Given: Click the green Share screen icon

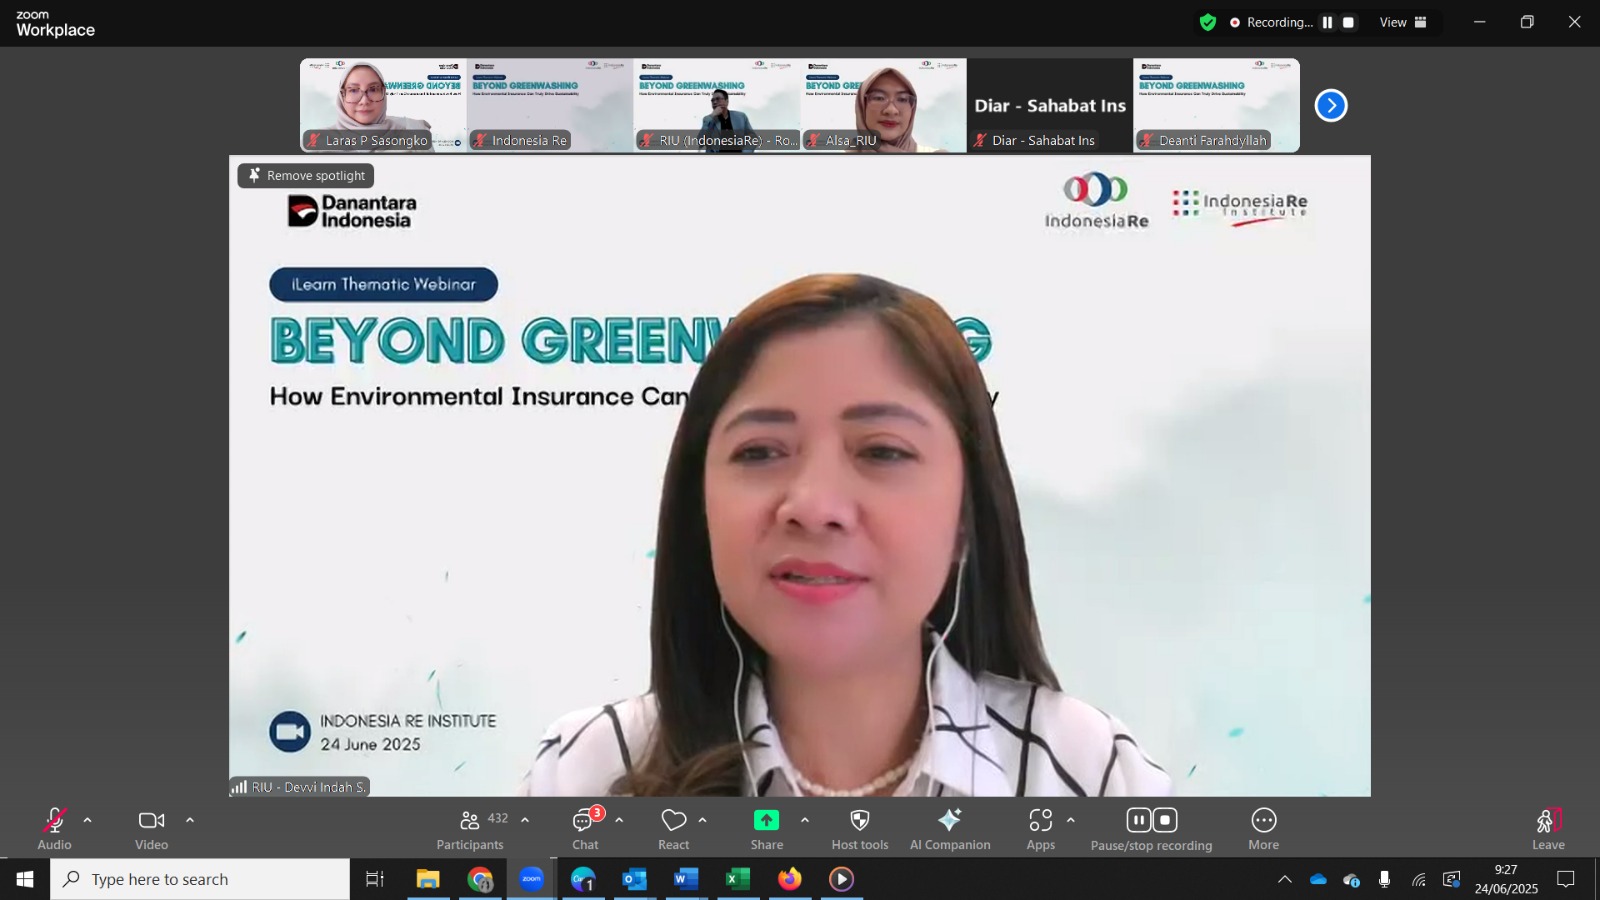Looking at the screenshot, I should coord(767,820).
